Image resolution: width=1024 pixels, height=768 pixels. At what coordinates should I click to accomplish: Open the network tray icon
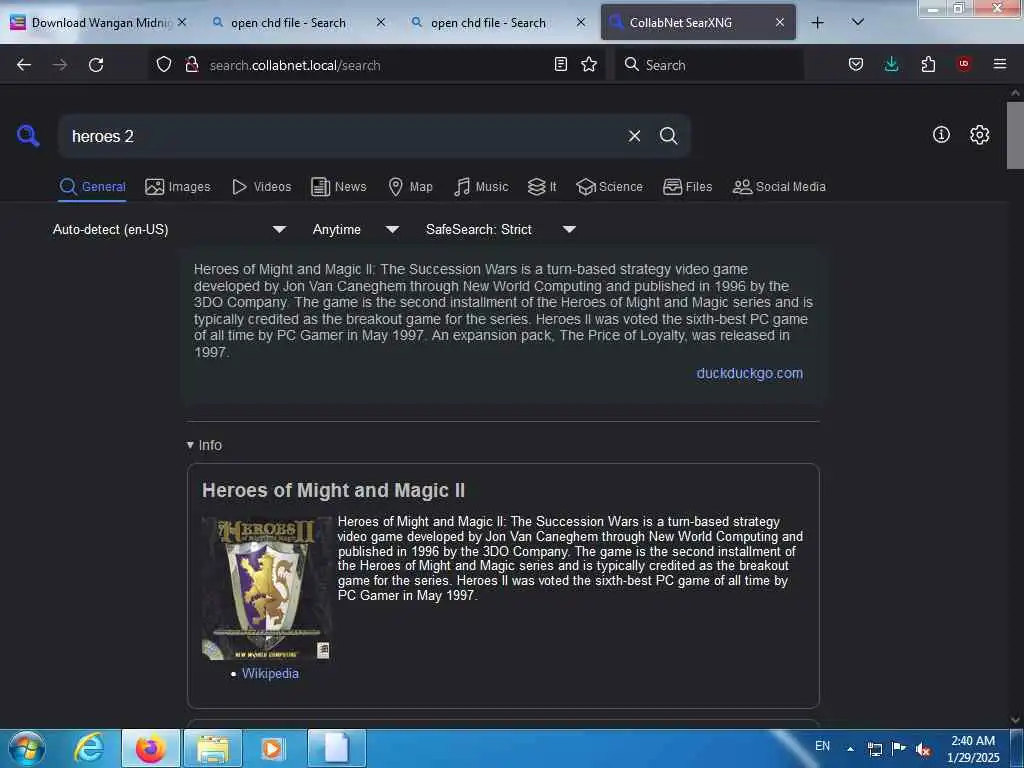(874, 749)
